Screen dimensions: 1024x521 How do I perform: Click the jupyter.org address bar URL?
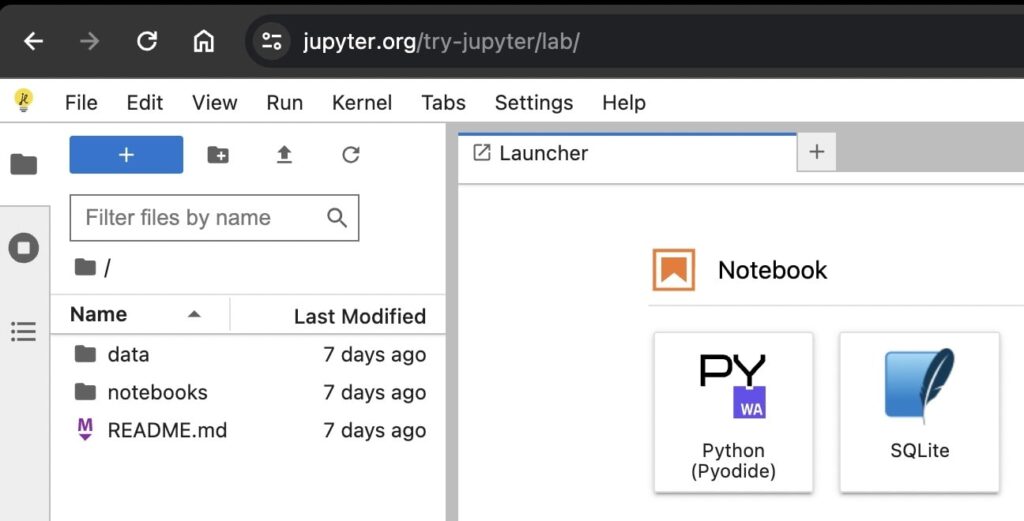pyautogui.click(x=441, y=42)
